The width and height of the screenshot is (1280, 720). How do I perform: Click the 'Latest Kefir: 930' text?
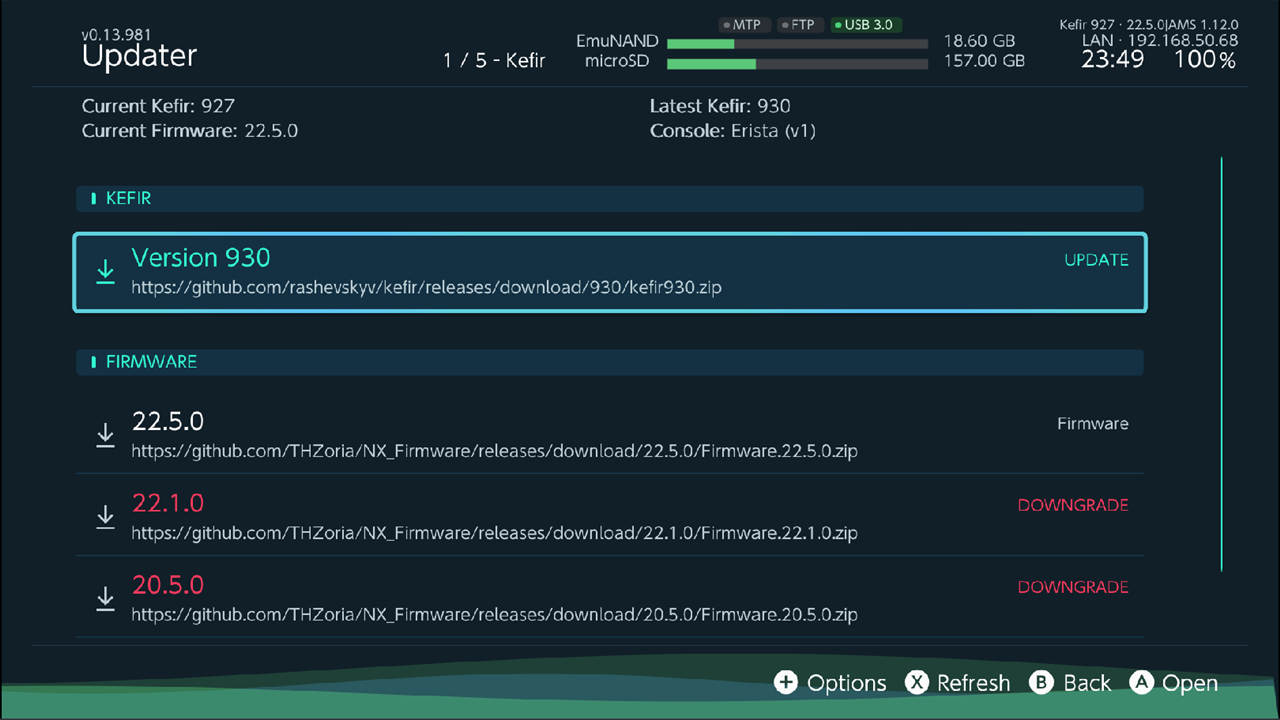point(720,106)
